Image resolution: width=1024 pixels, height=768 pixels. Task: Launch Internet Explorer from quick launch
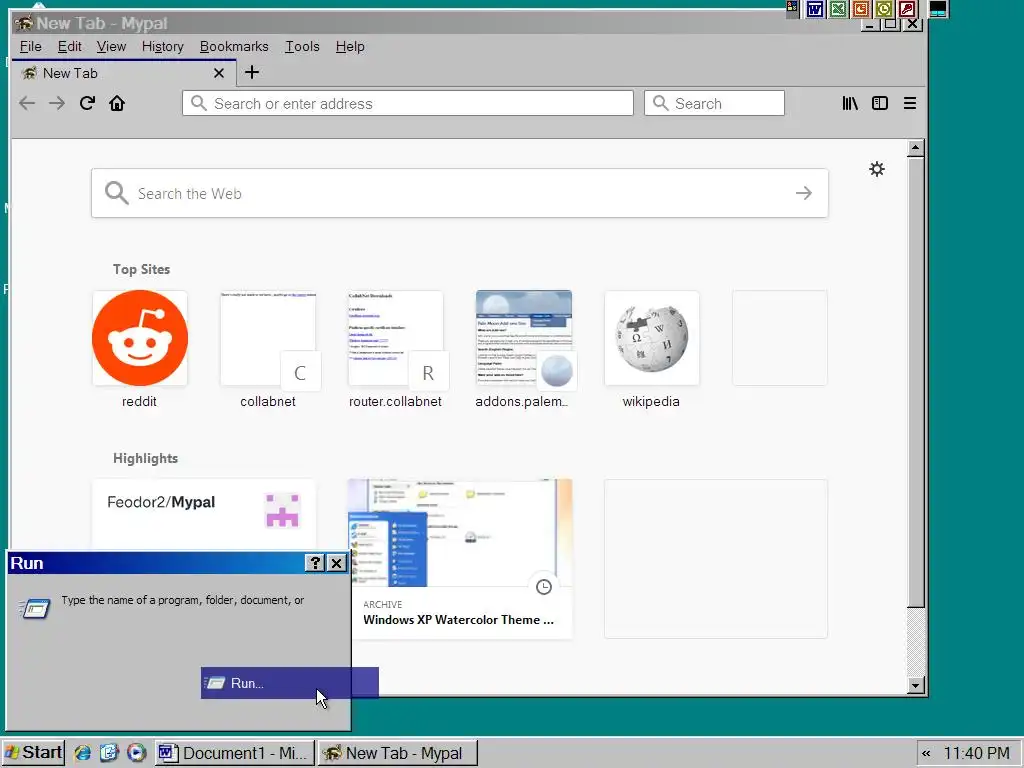point(82,752)
